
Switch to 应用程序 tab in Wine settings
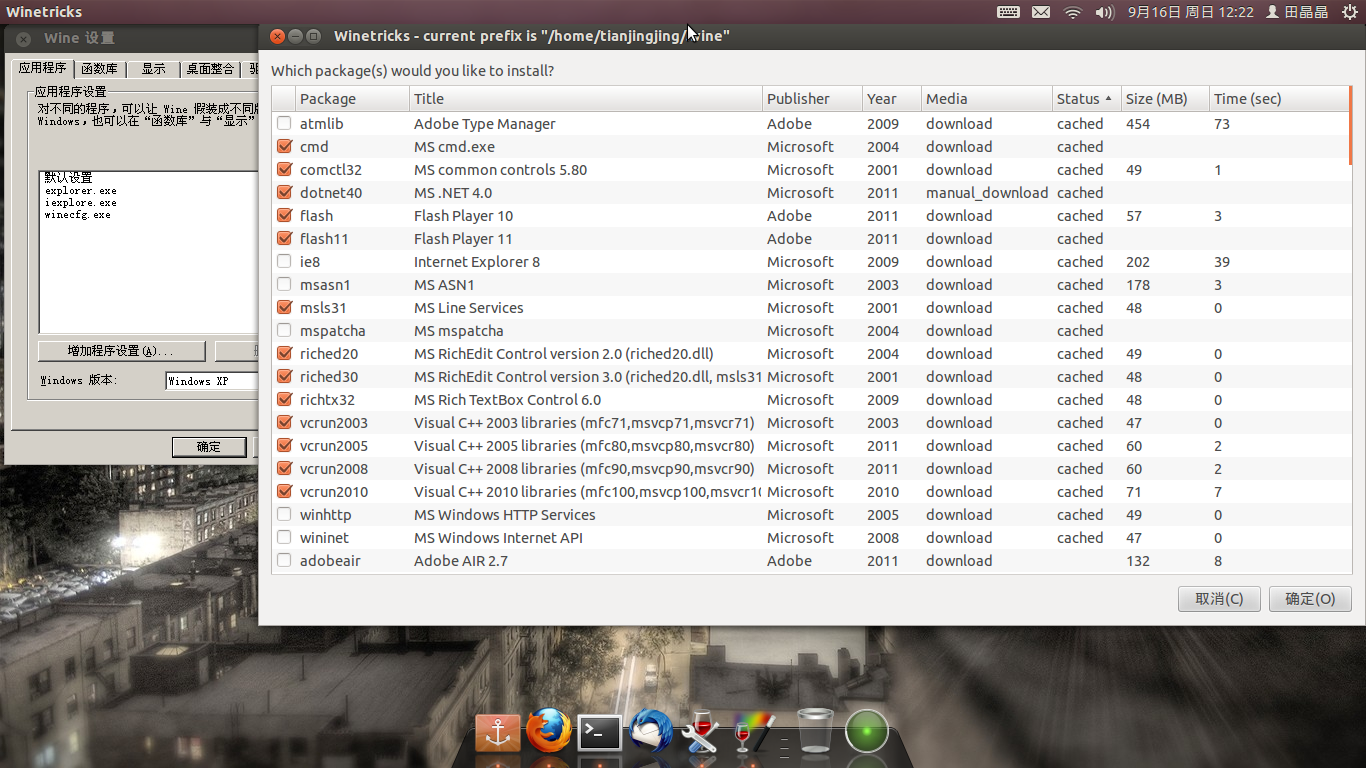tap(43, 68)
